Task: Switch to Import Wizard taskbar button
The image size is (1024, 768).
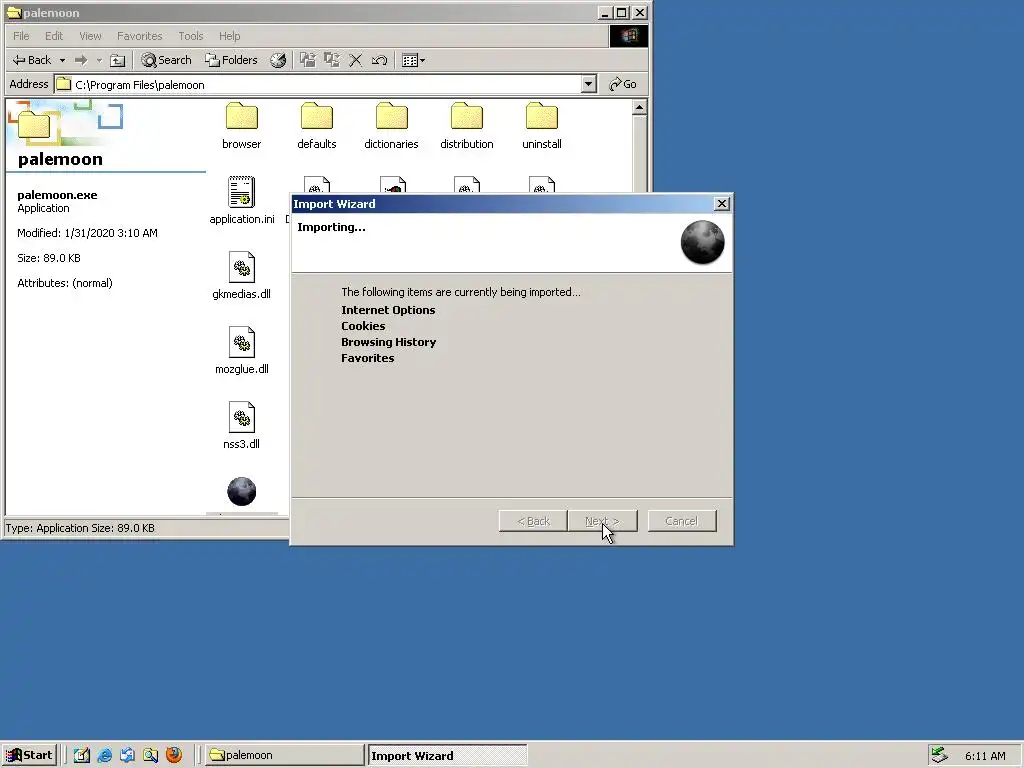Action: point(447,755)
